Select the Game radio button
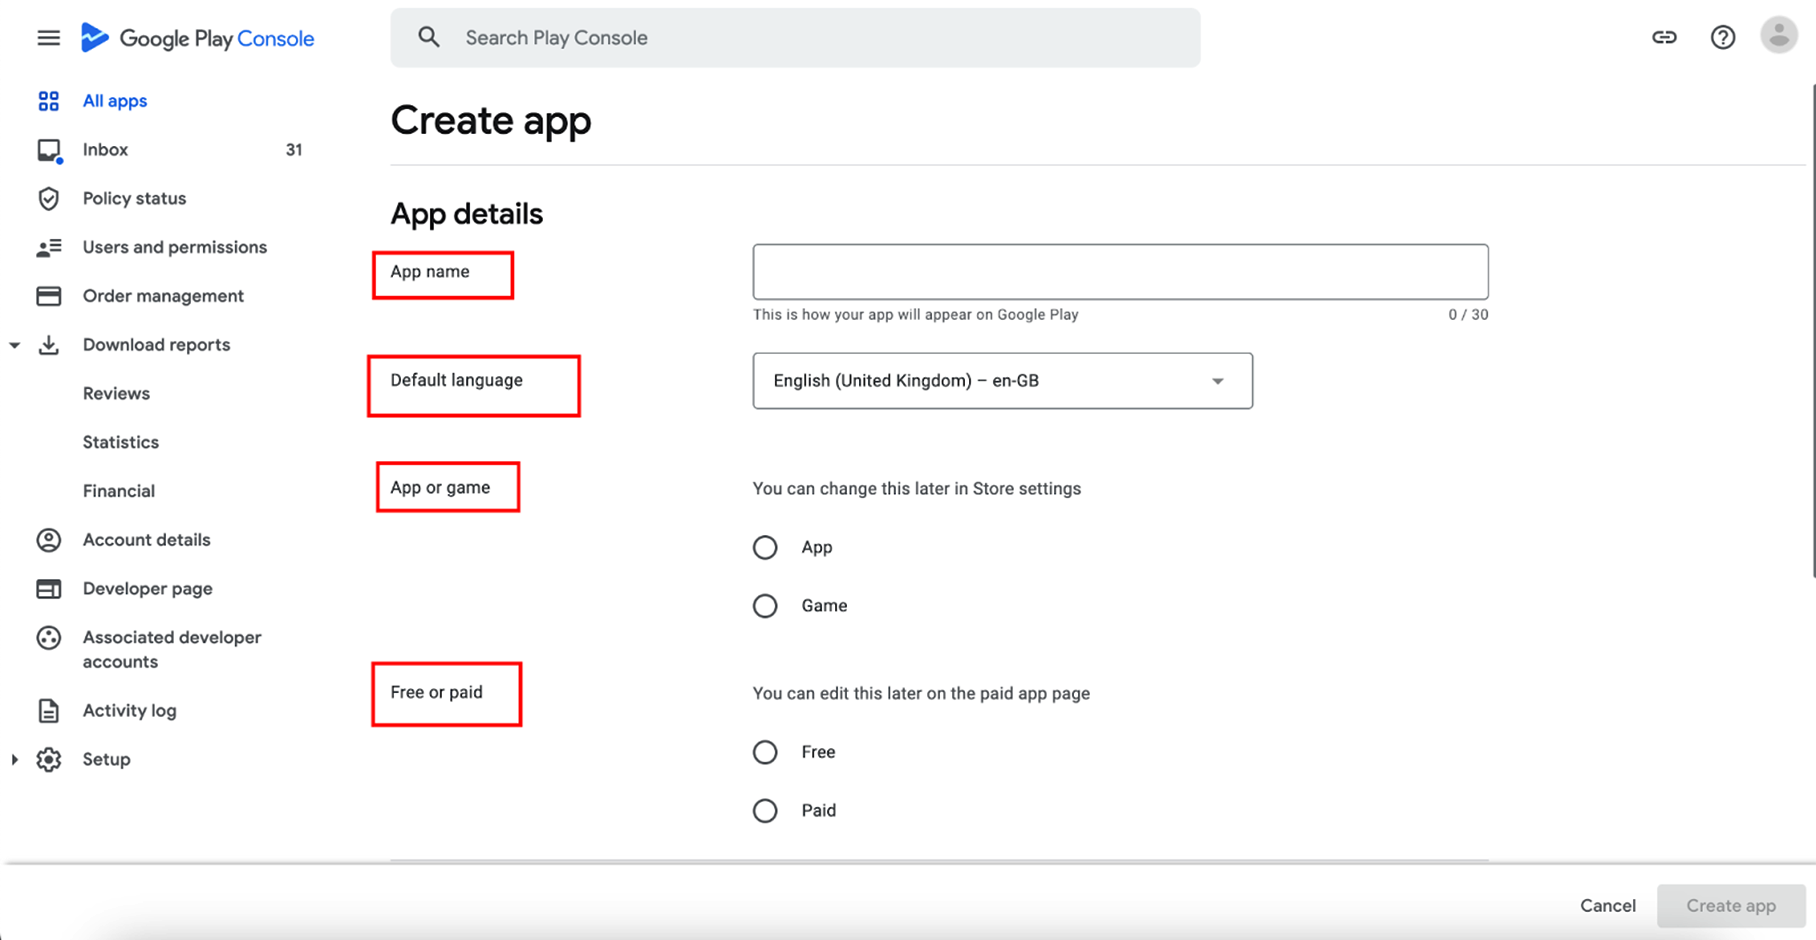The image size is (1816, 940). [765, 606]
